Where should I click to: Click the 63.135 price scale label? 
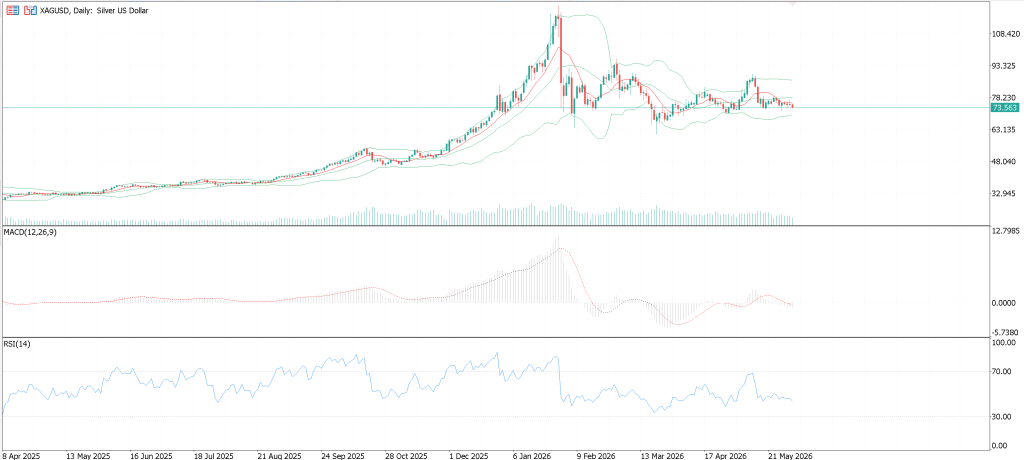(1004, 130)
